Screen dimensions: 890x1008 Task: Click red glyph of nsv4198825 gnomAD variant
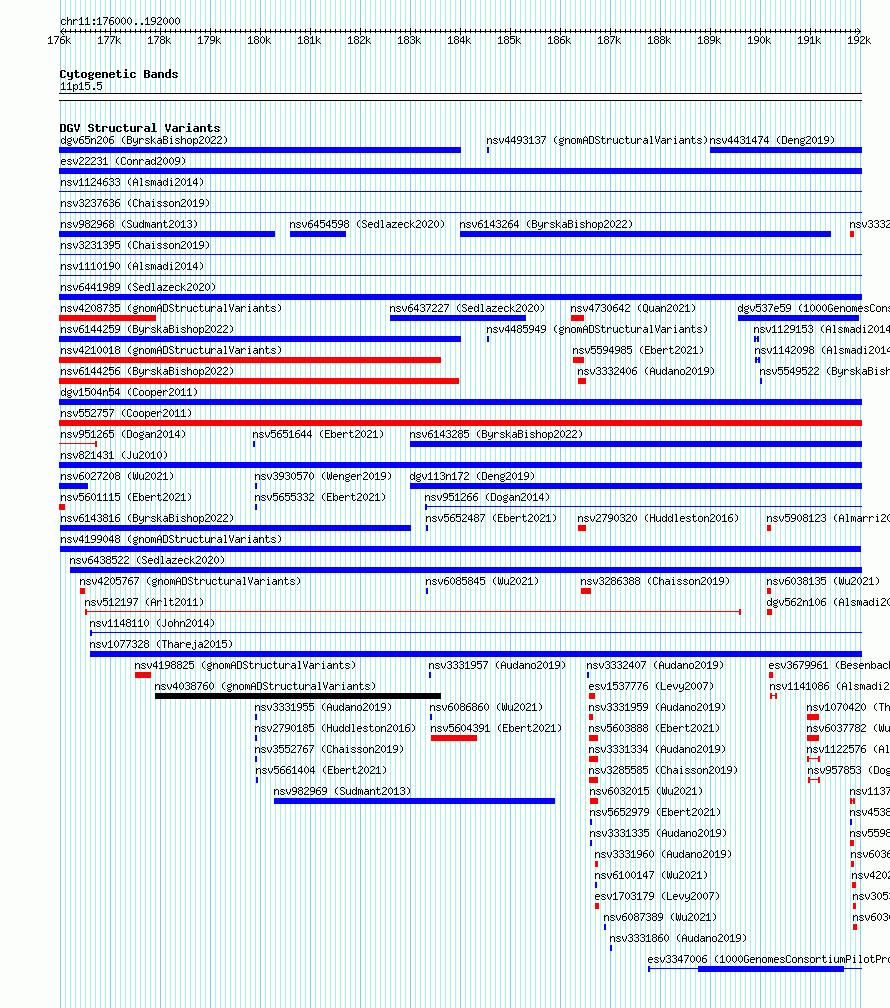point(143,676)
